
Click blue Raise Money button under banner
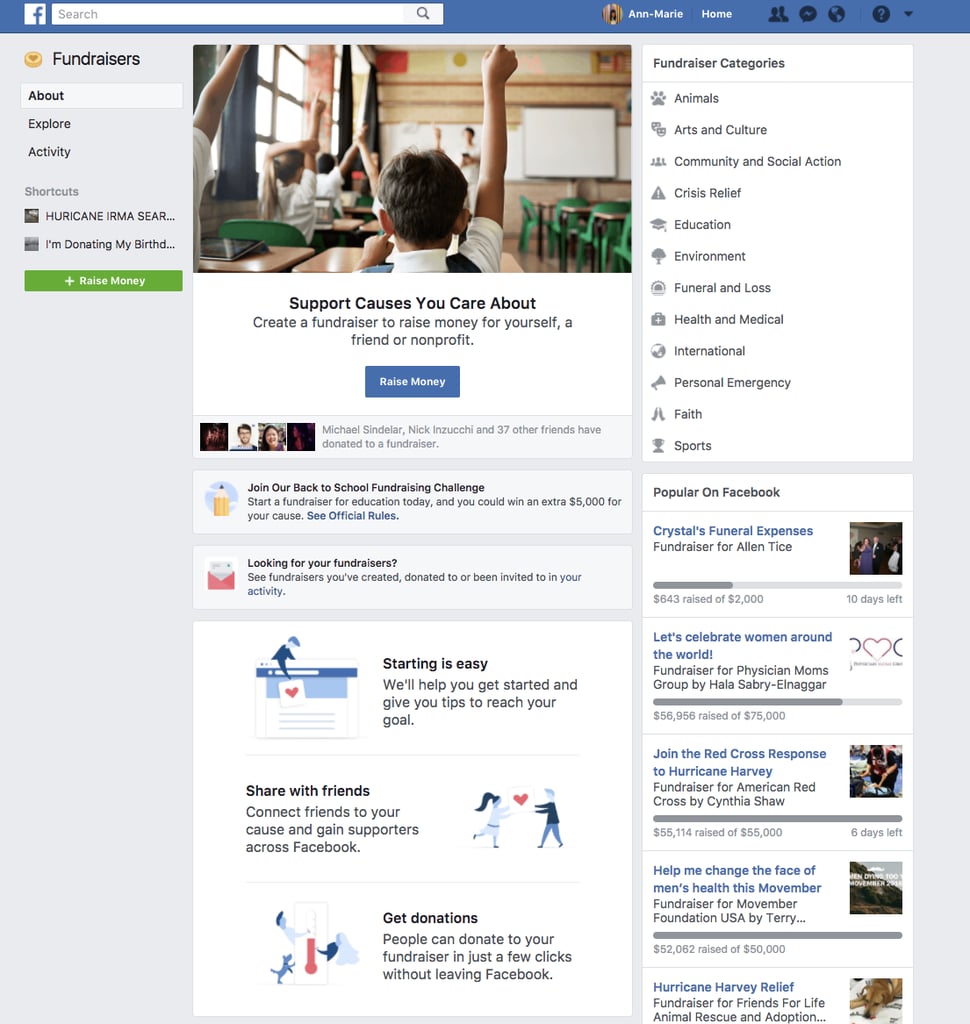pos(412,381)
